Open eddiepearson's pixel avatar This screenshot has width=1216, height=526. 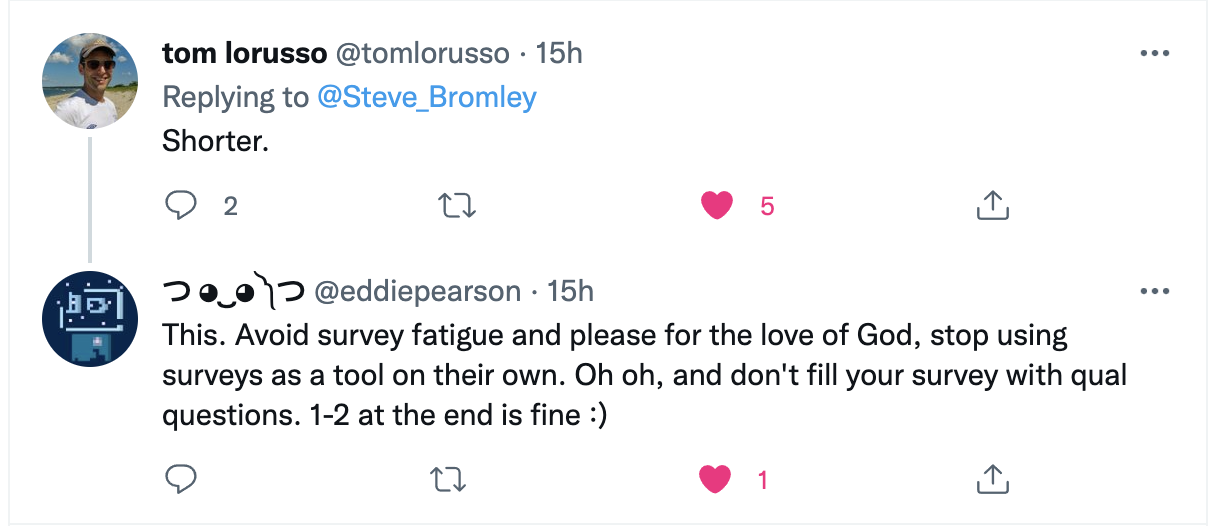[x=90, y=319]
